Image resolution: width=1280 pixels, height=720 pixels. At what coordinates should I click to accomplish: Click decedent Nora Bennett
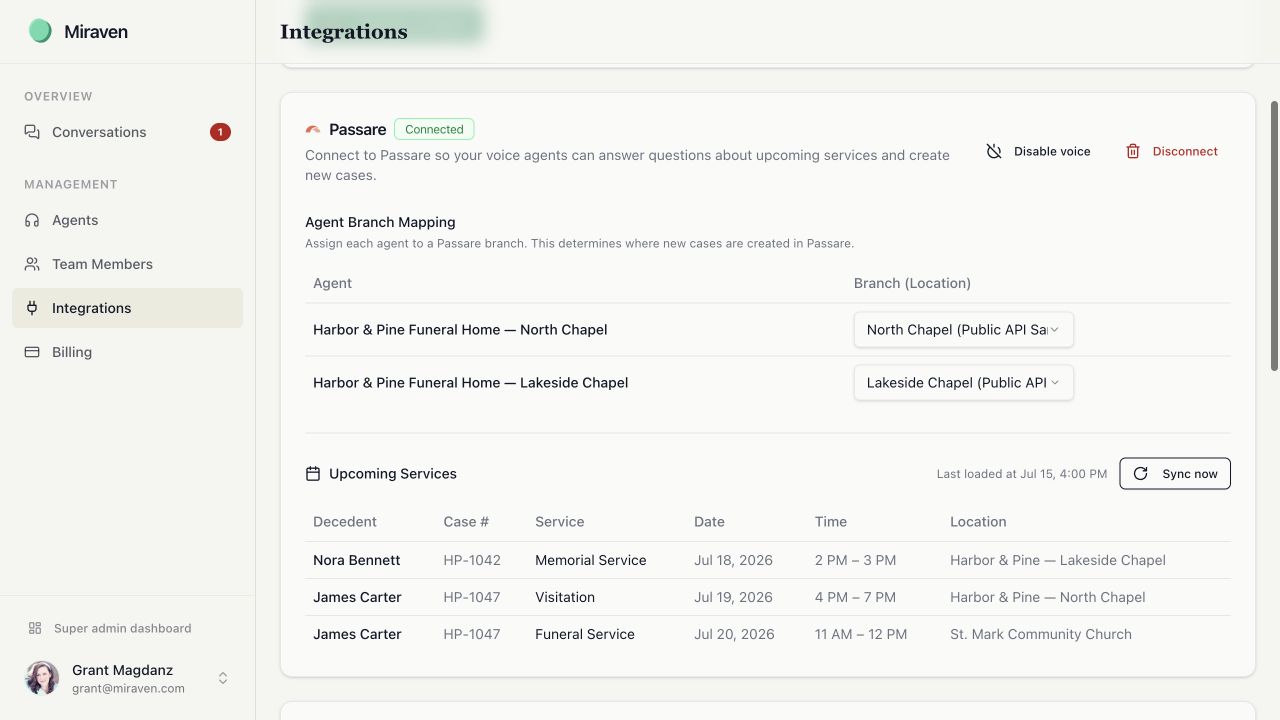pyautogui.click(x=356, y=560)
